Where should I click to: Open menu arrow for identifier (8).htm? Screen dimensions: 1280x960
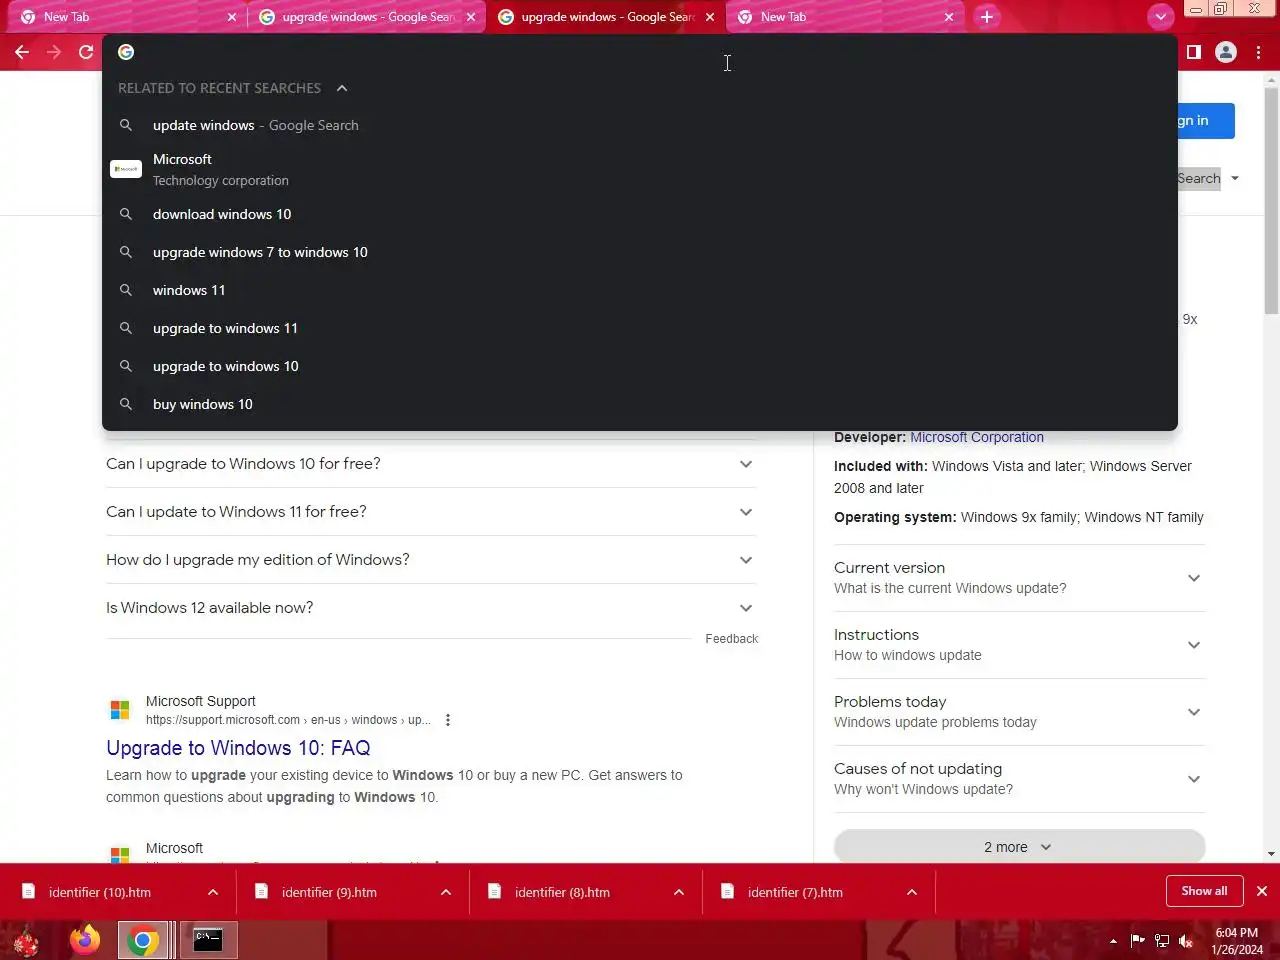(x=679, y=892)
